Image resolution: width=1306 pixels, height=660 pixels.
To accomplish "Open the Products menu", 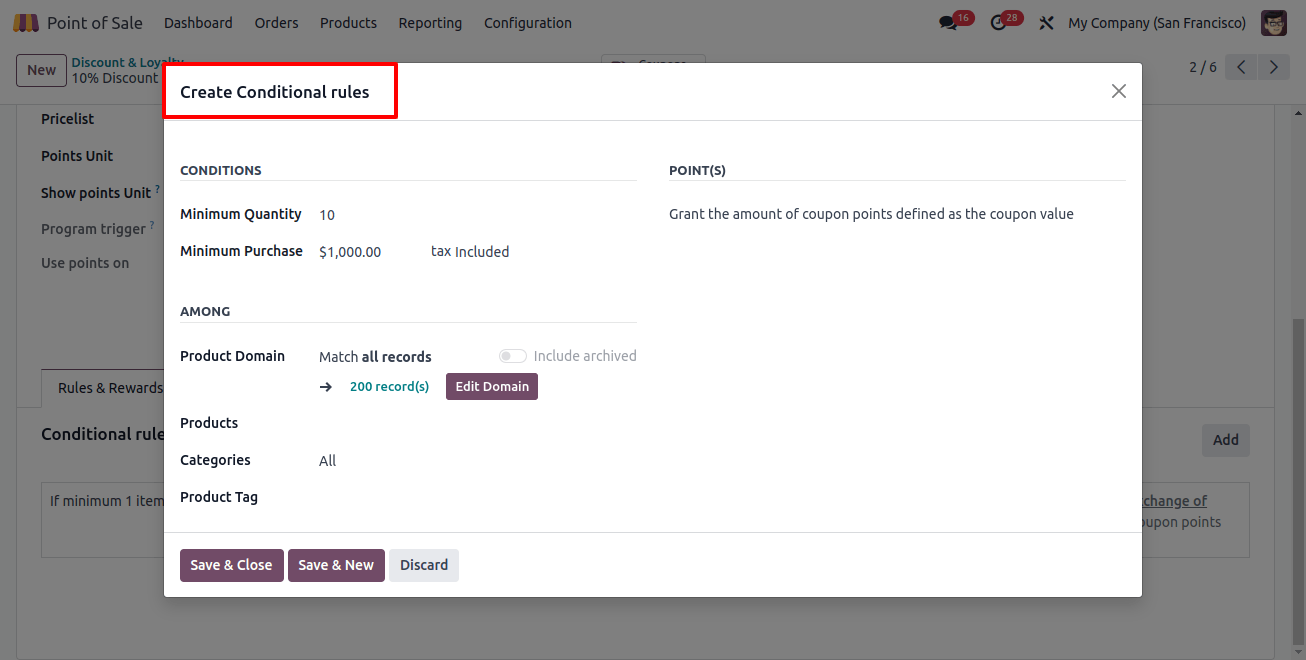I will coord(348,23).
